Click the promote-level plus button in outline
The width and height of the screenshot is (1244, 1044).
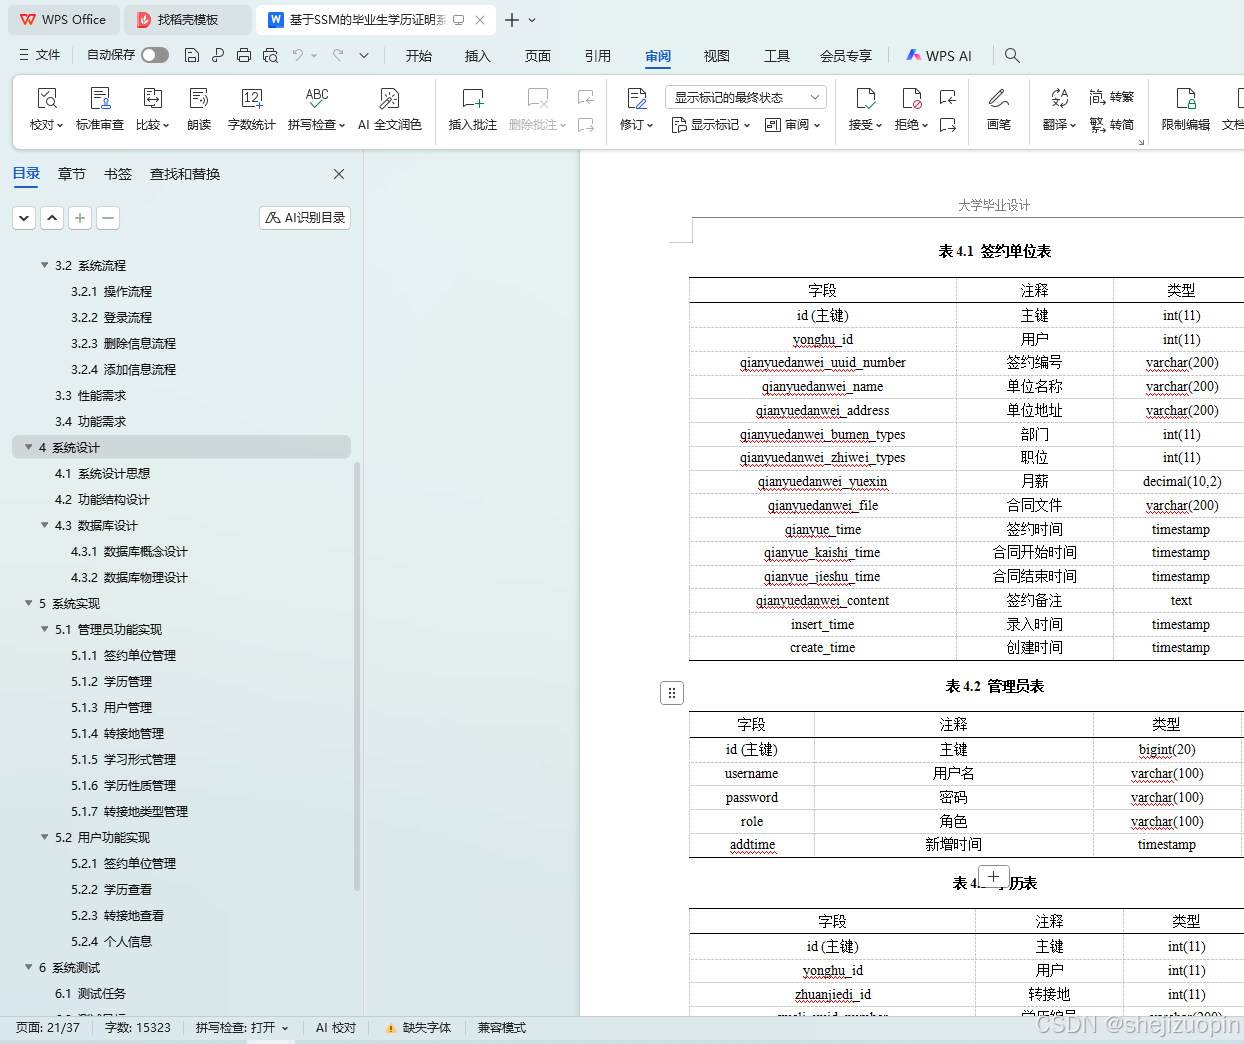click(x=80, y=217)
